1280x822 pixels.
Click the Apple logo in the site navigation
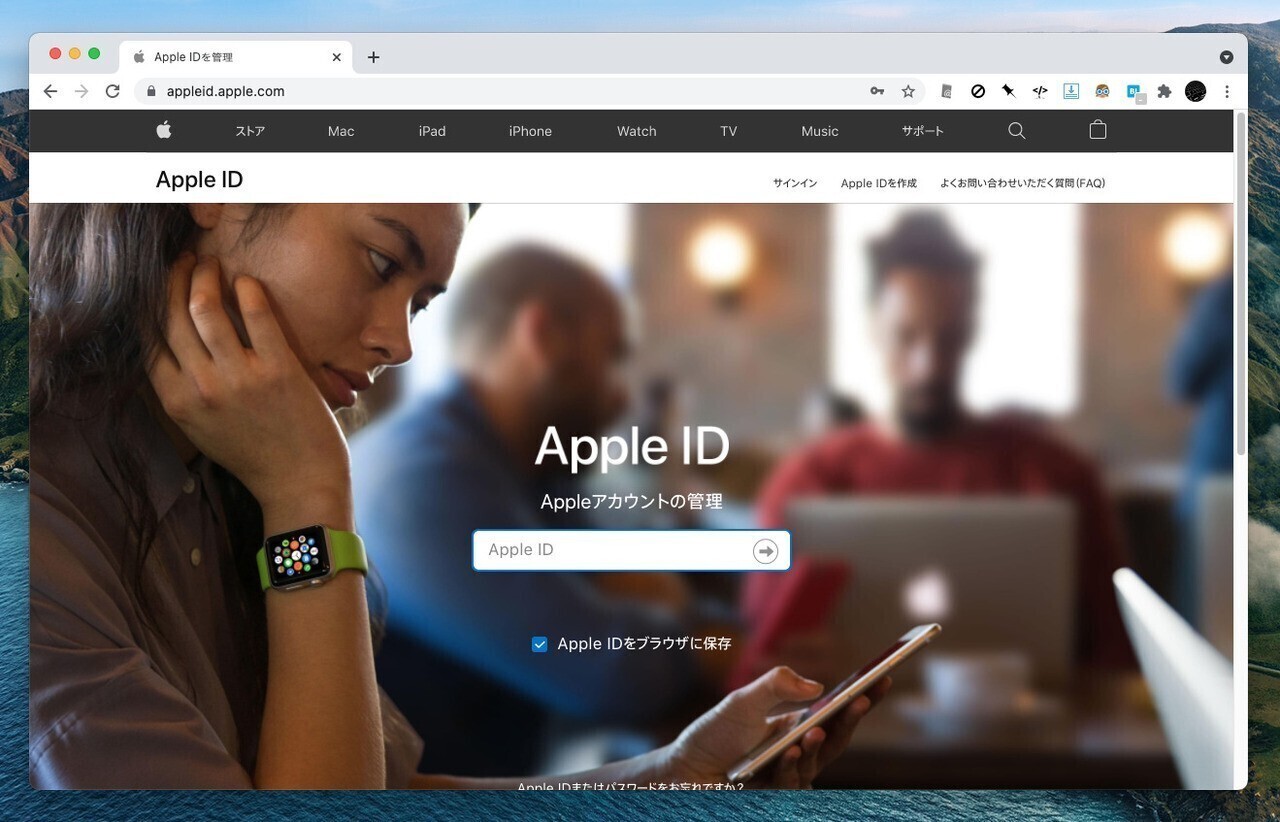(x=164, y=130)
